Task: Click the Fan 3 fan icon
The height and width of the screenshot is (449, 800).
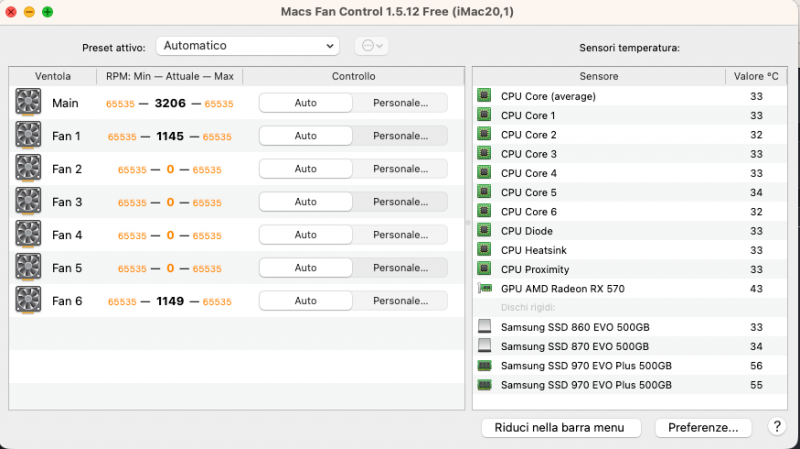Action: click(29, 202)
